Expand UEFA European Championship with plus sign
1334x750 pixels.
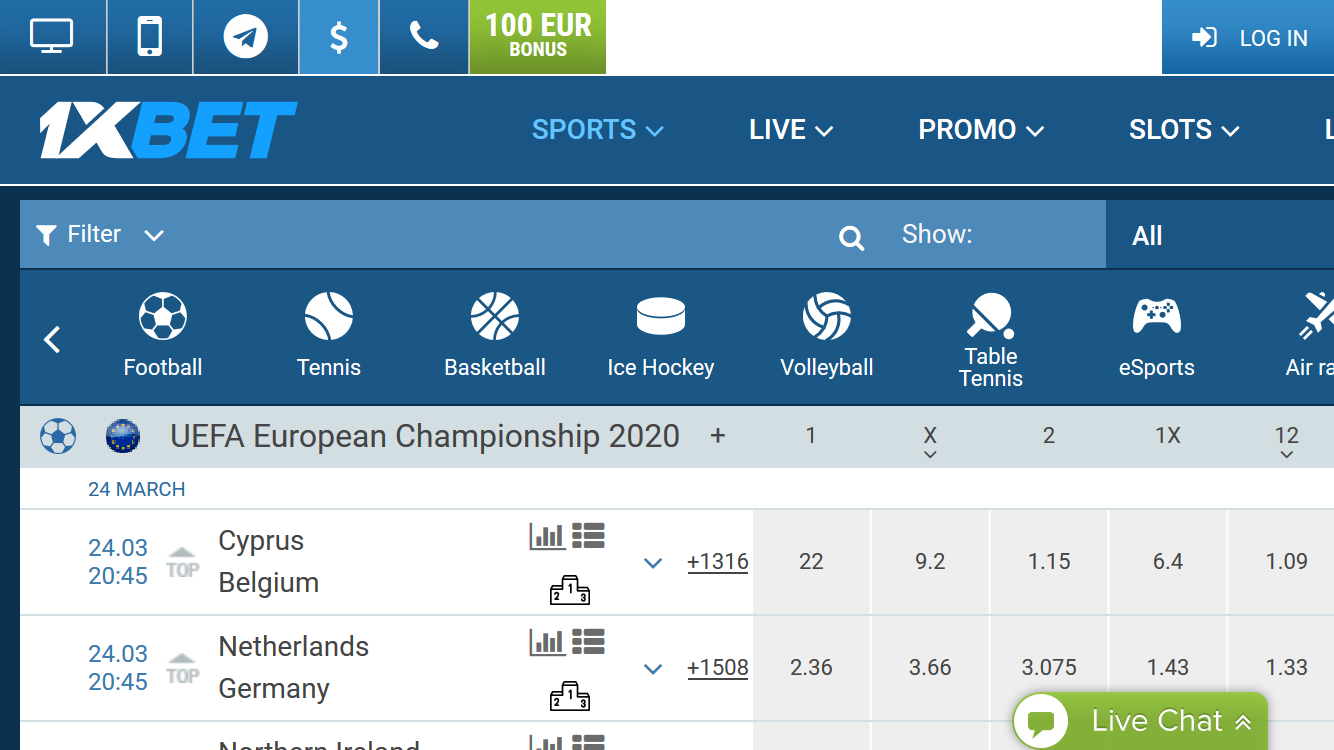point(717,436)
